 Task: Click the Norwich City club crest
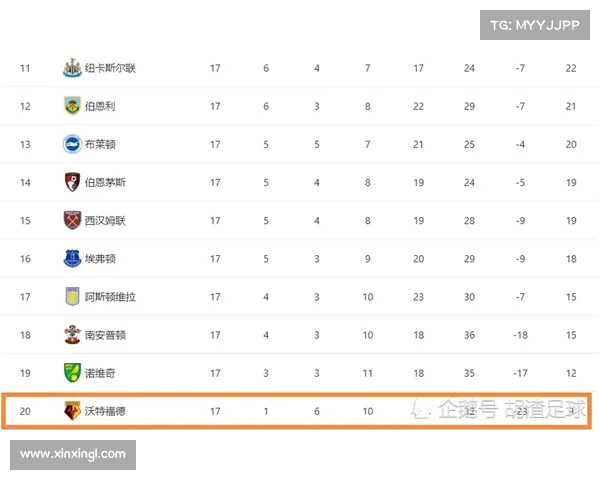(72, 373)
